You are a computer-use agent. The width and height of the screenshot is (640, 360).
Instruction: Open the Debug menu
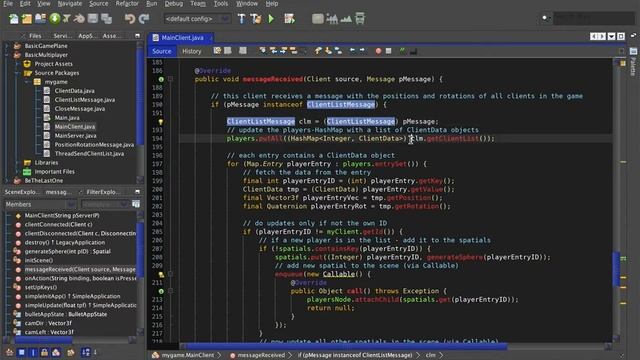[174, 4]
